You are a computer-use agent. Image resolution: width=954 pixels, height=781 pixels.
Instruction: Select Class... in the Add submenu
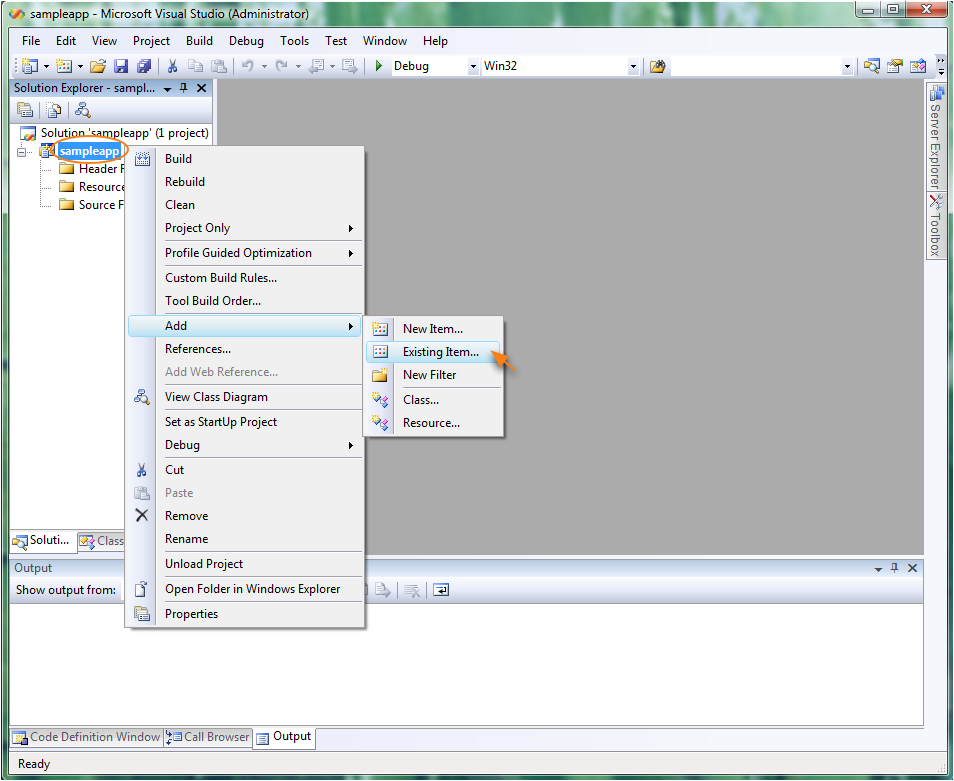pos(433,400)
